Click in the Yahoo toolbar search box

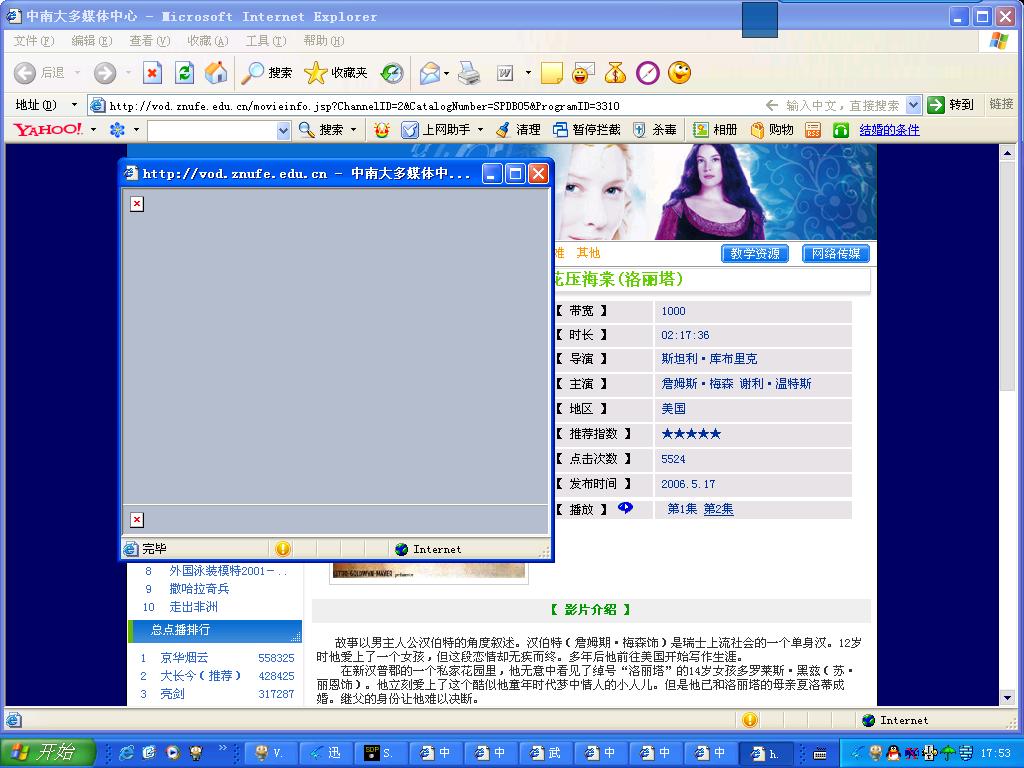212,131
